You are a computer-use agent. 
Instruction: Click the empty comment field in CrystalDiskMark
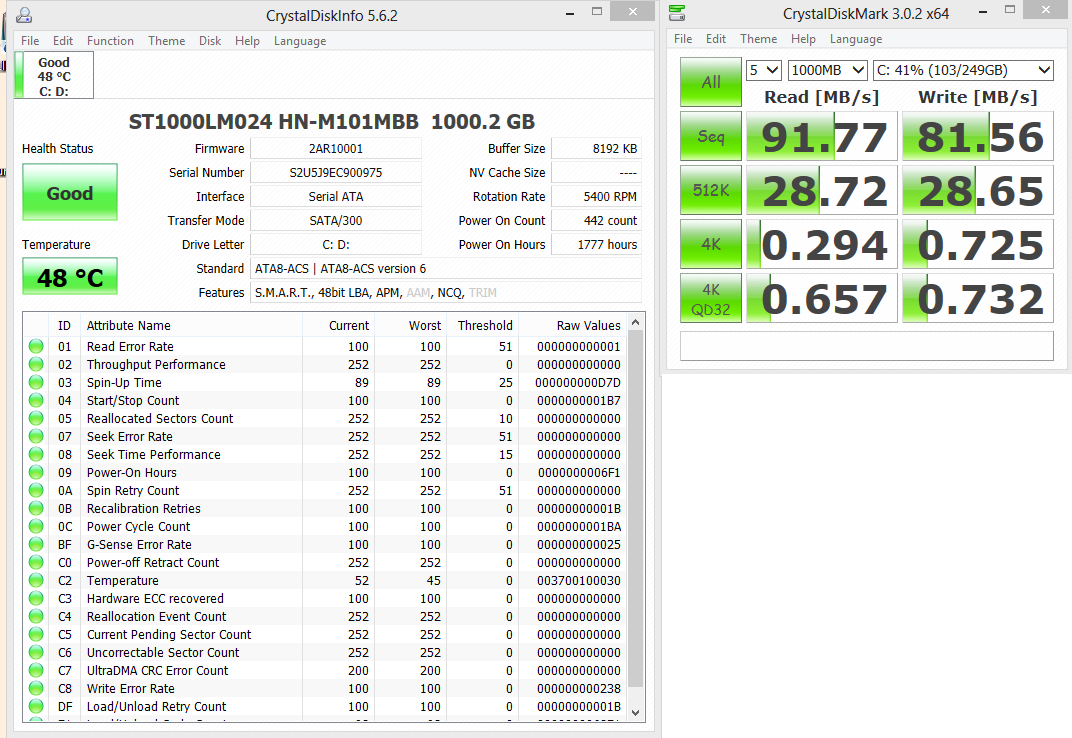(x=867, y=346)
